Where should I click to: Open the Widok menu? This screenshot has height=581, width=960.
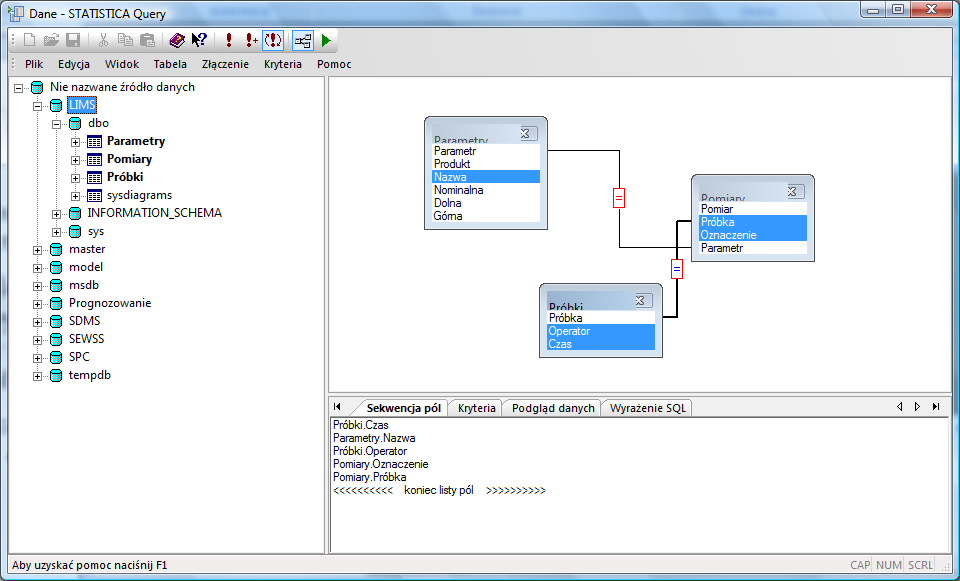[x=122, y=64]
